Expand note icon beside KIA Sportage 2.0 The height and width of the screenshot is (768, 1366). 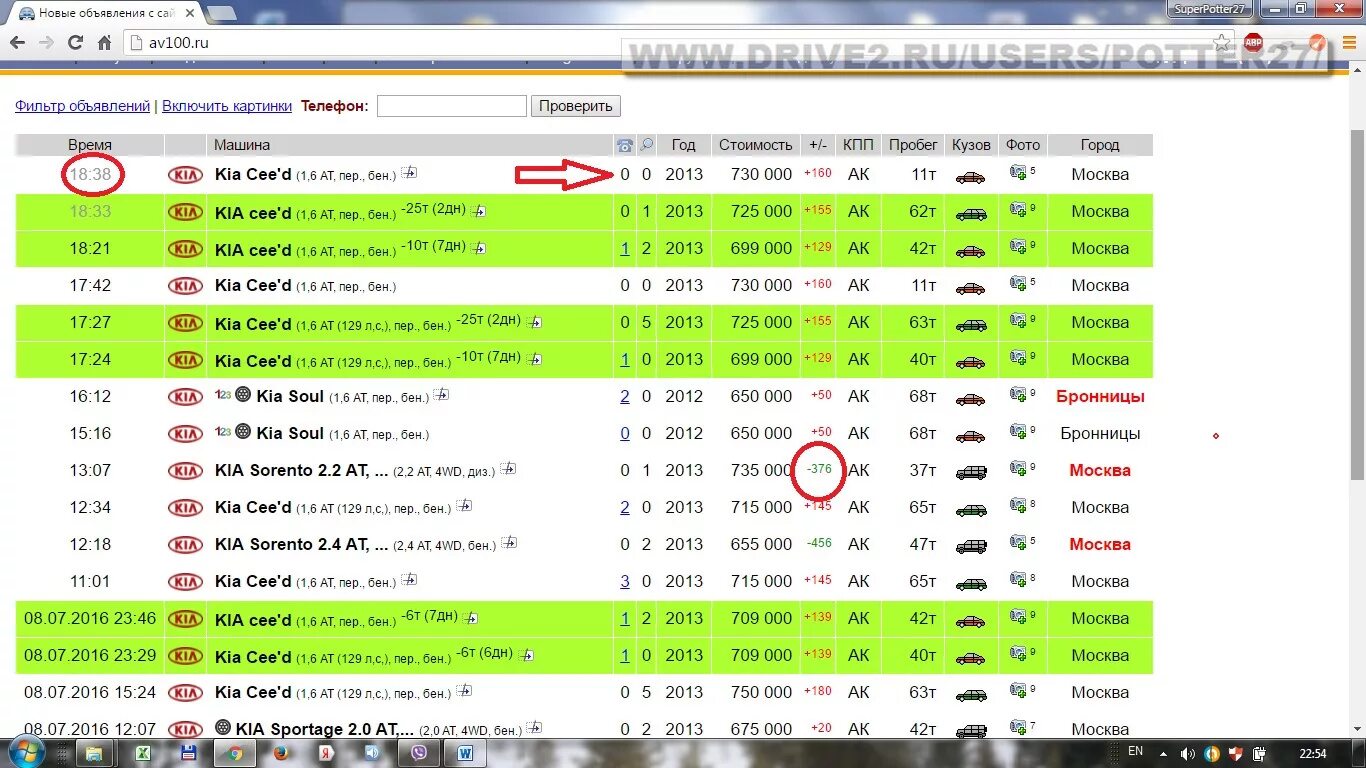(x=535, y=727)
